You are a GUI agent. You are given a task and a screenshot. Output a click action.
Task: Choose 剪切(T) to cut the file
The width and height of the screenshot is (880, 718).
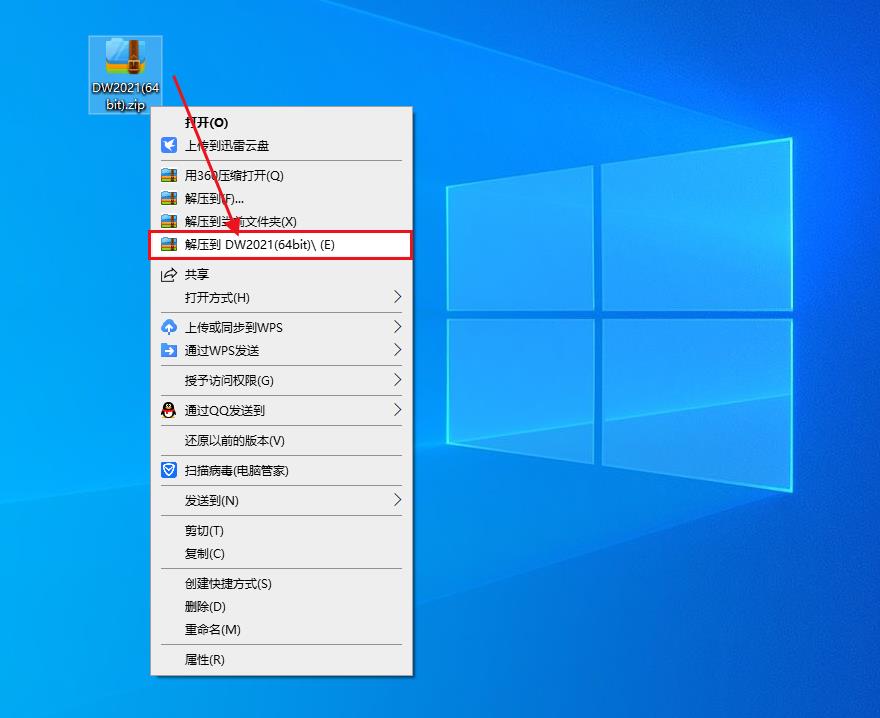[x=282, y=531]
